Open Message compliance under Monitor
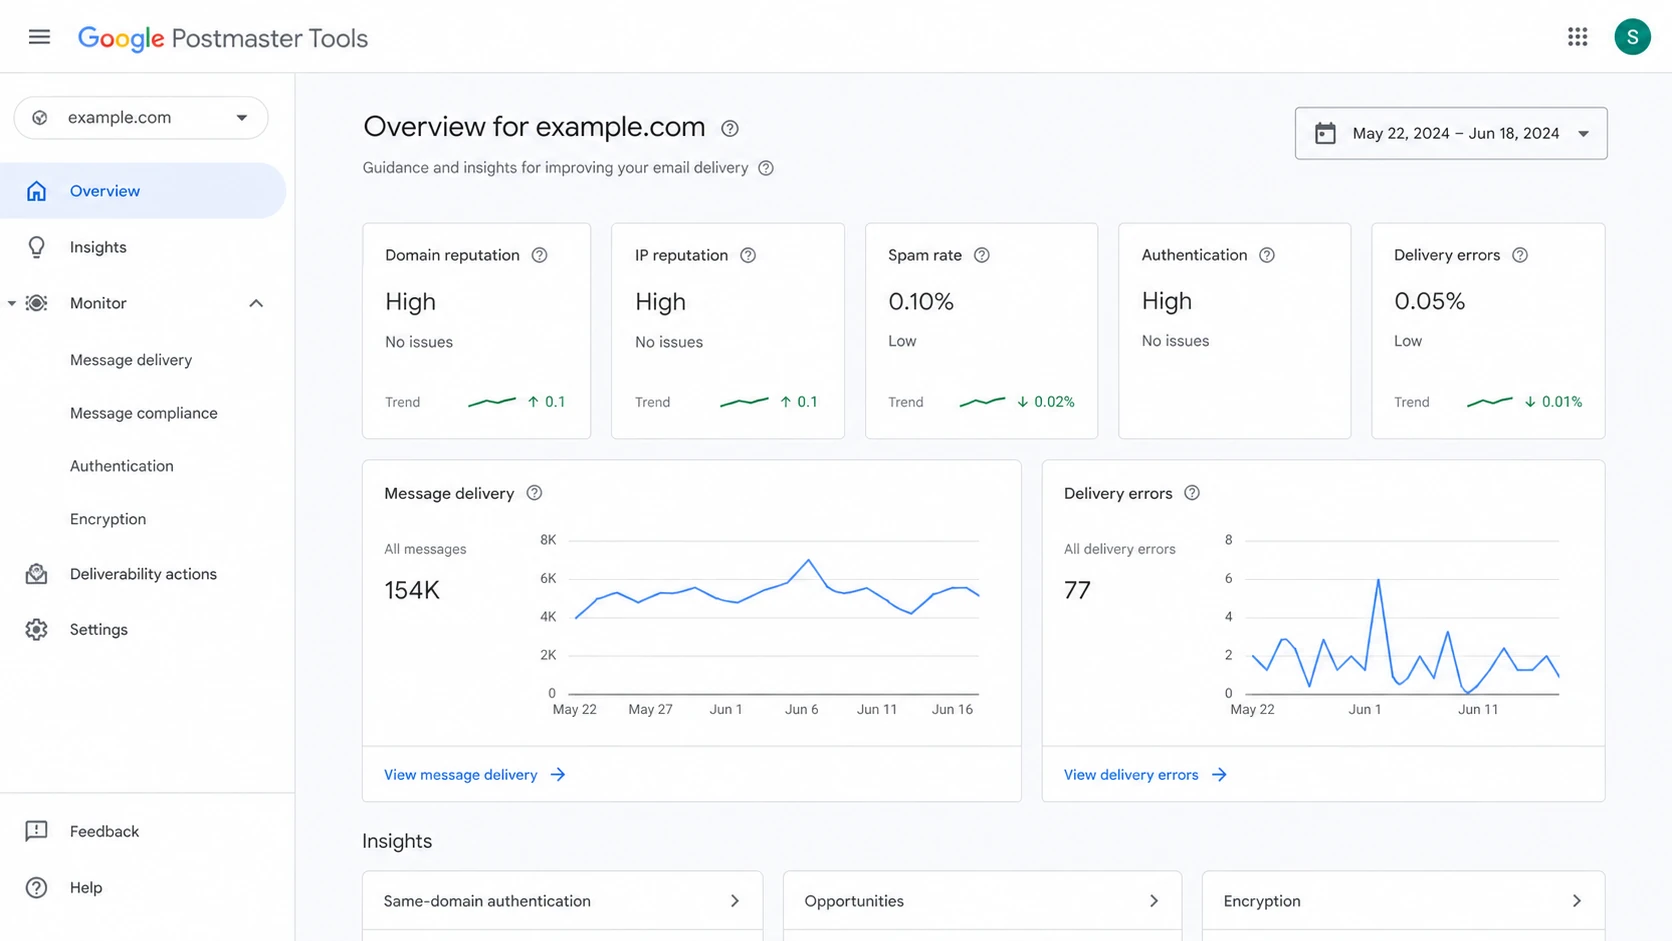Screen dimensions: 1672x941 (144, 413)
